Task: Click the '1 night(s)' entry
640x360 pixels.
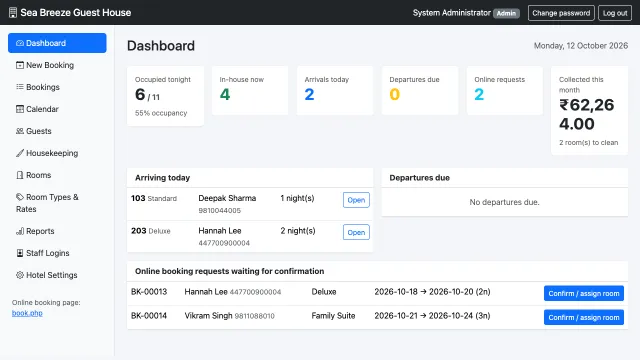Action: pyautogui.click(x=297, y=198)
